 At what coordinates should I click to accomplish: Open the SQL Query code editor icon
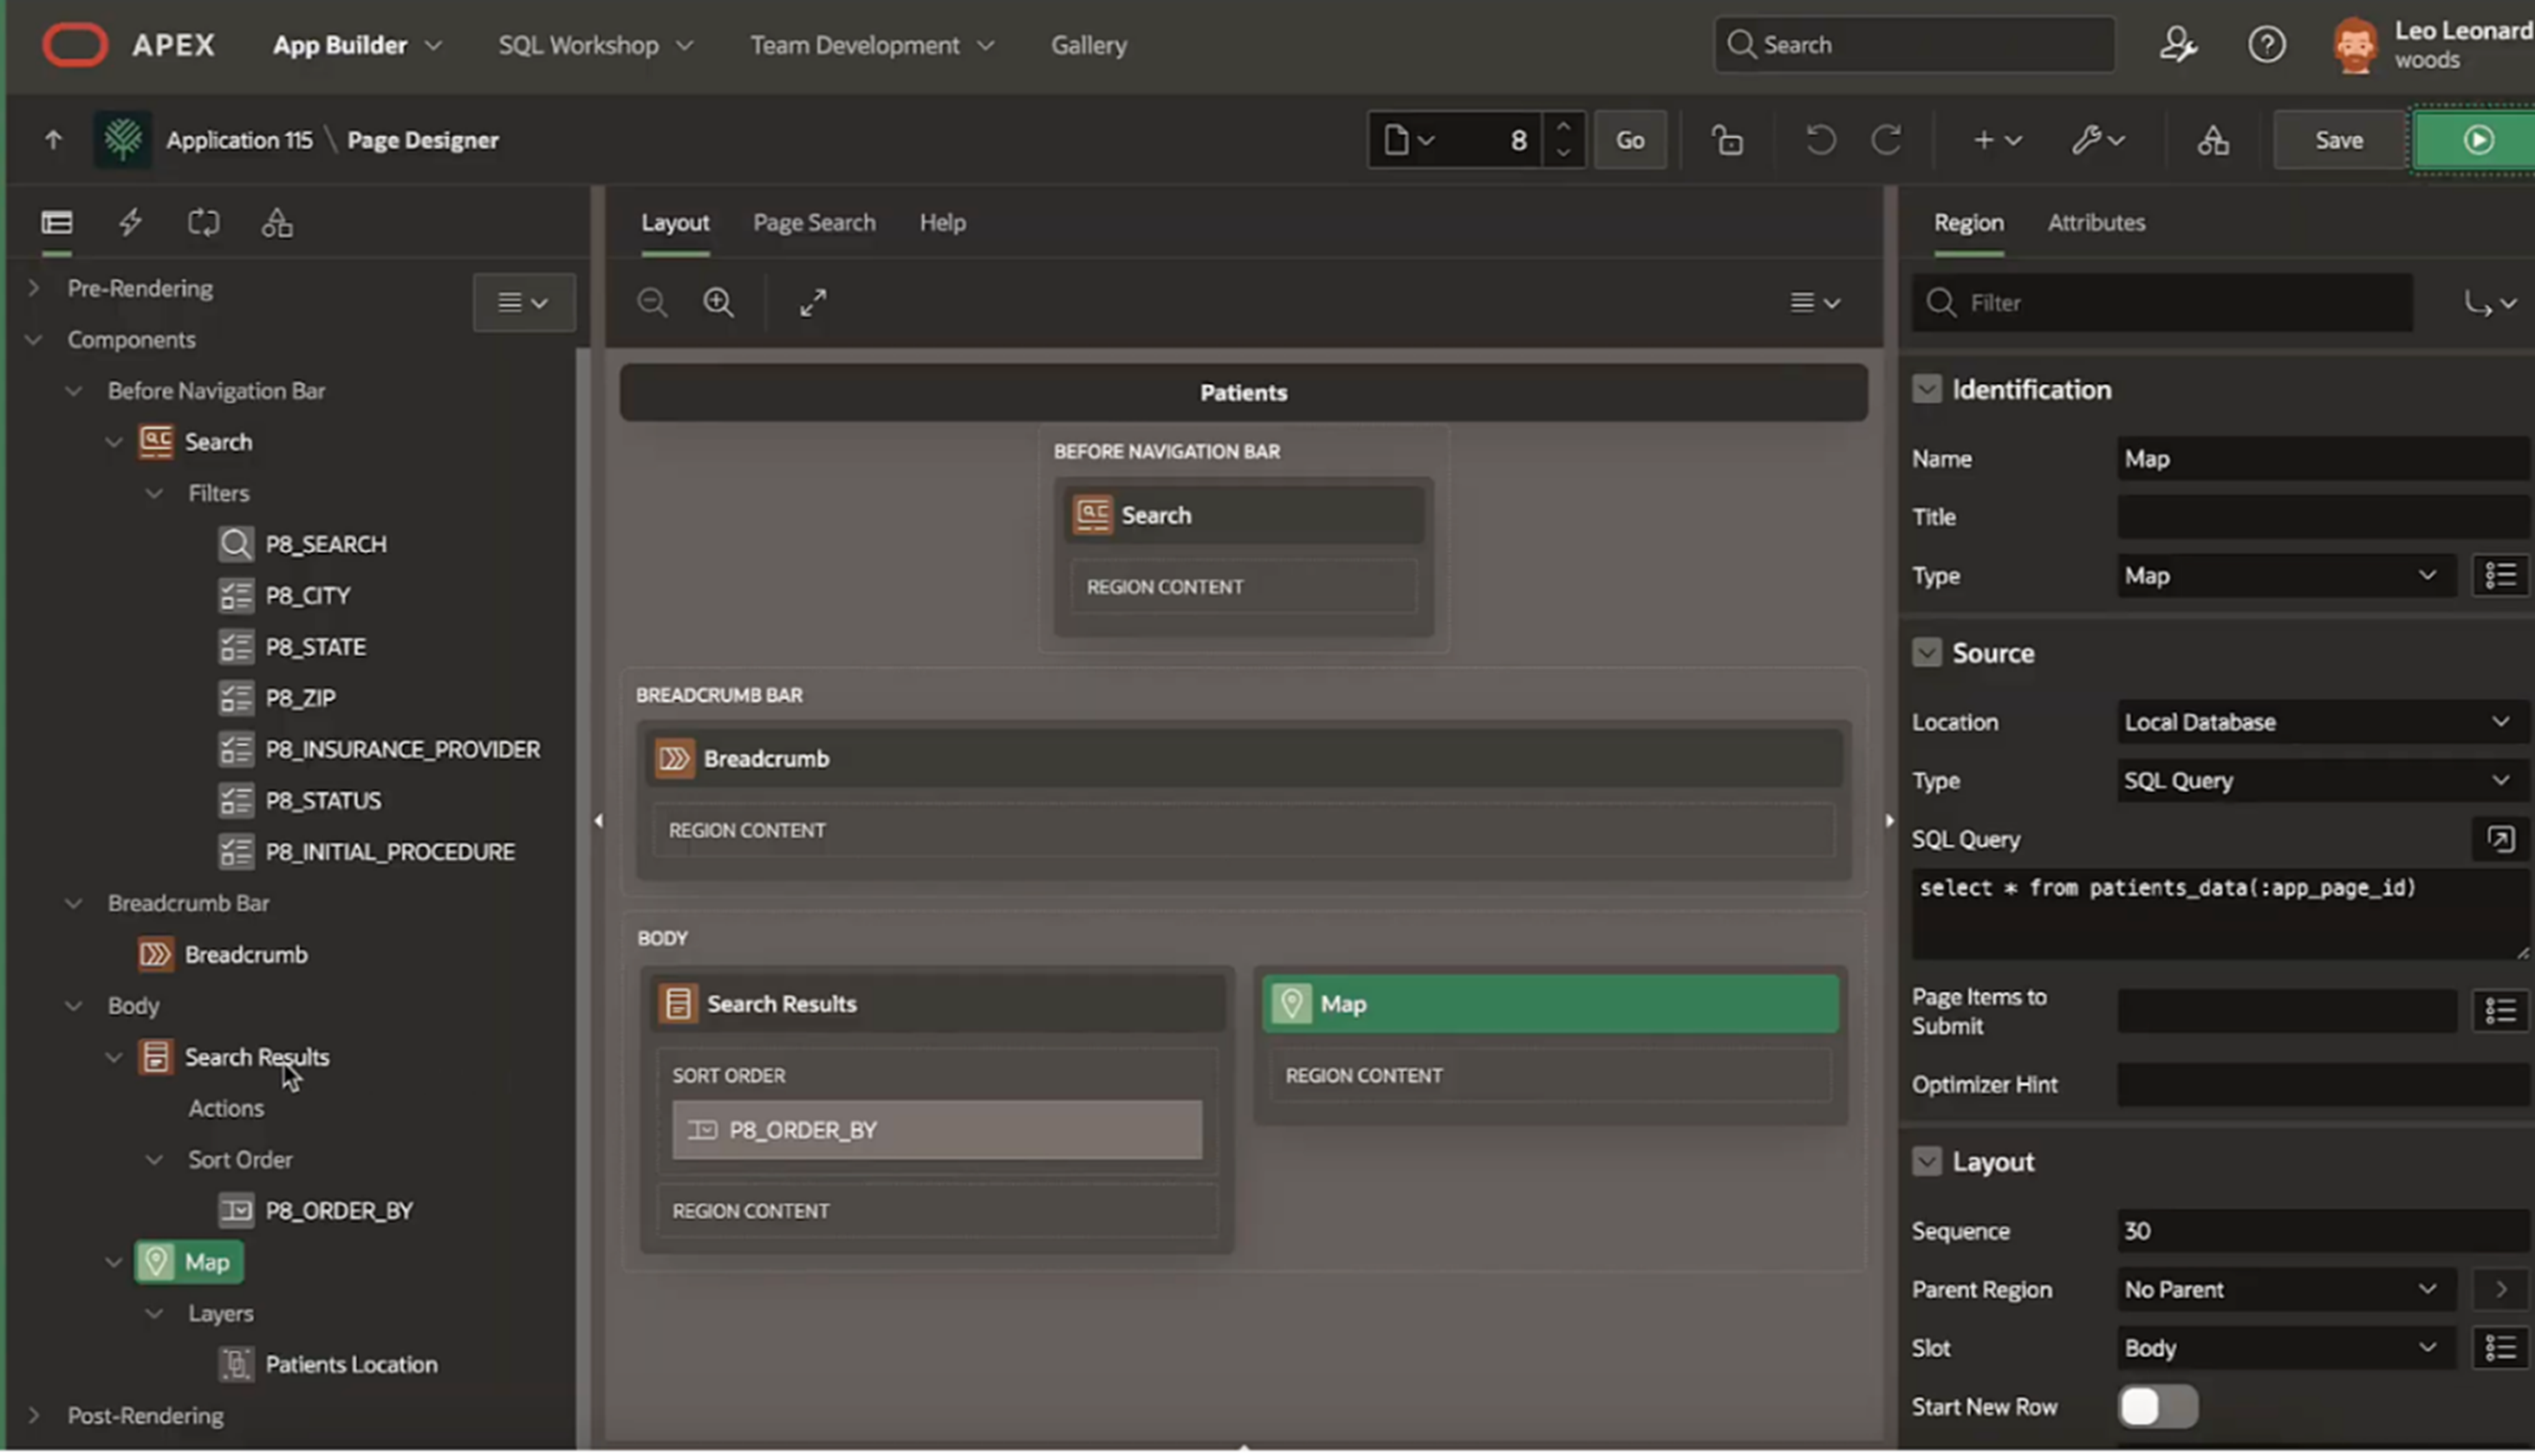click(x=2500, y=839)
